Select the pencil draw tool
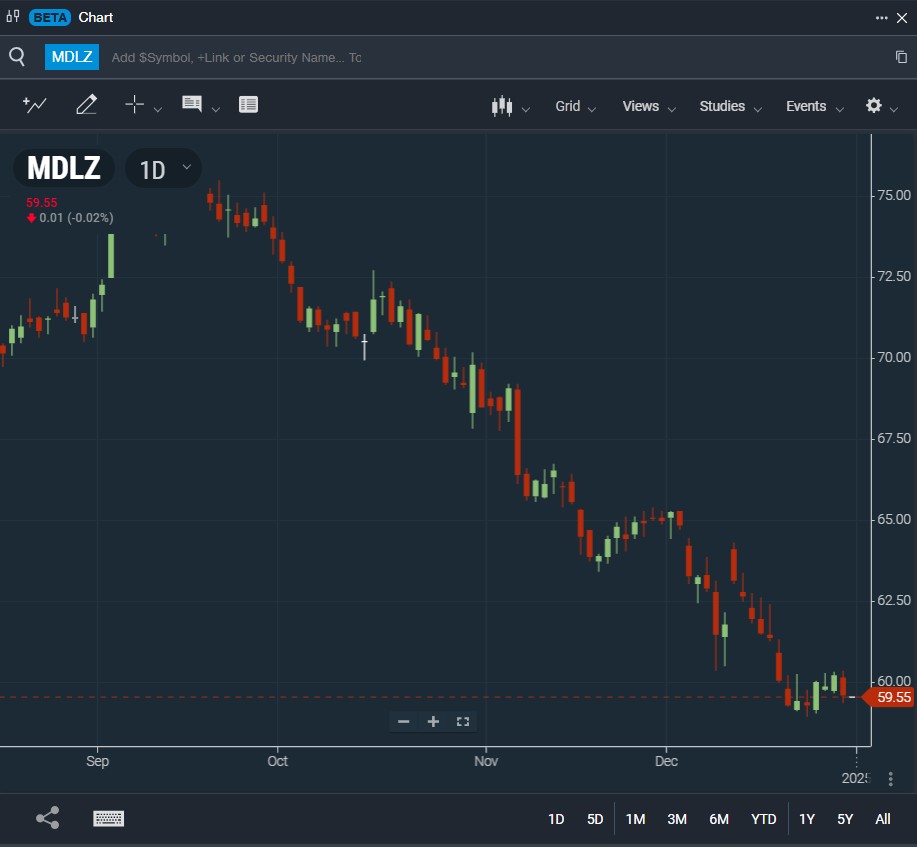917x847 pixels. point(86,105)
